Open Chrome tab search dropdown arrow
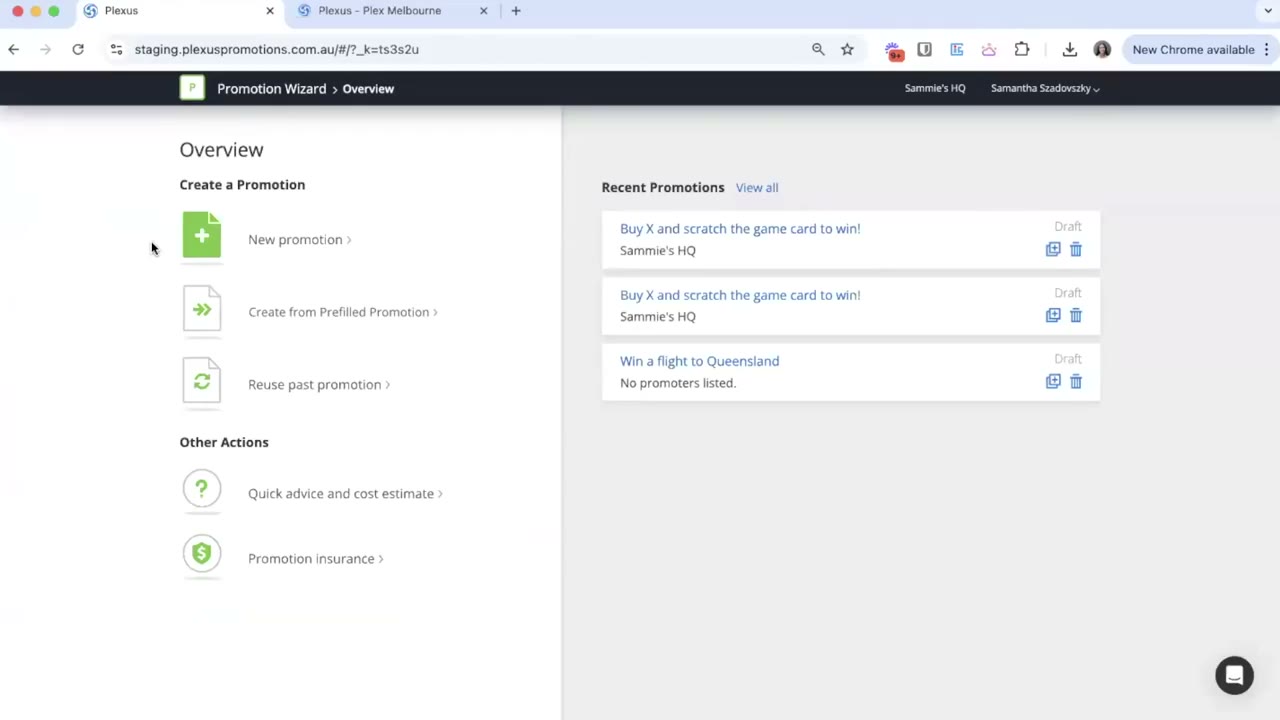Screen dimensions: 1280x720 point(1268,11)
